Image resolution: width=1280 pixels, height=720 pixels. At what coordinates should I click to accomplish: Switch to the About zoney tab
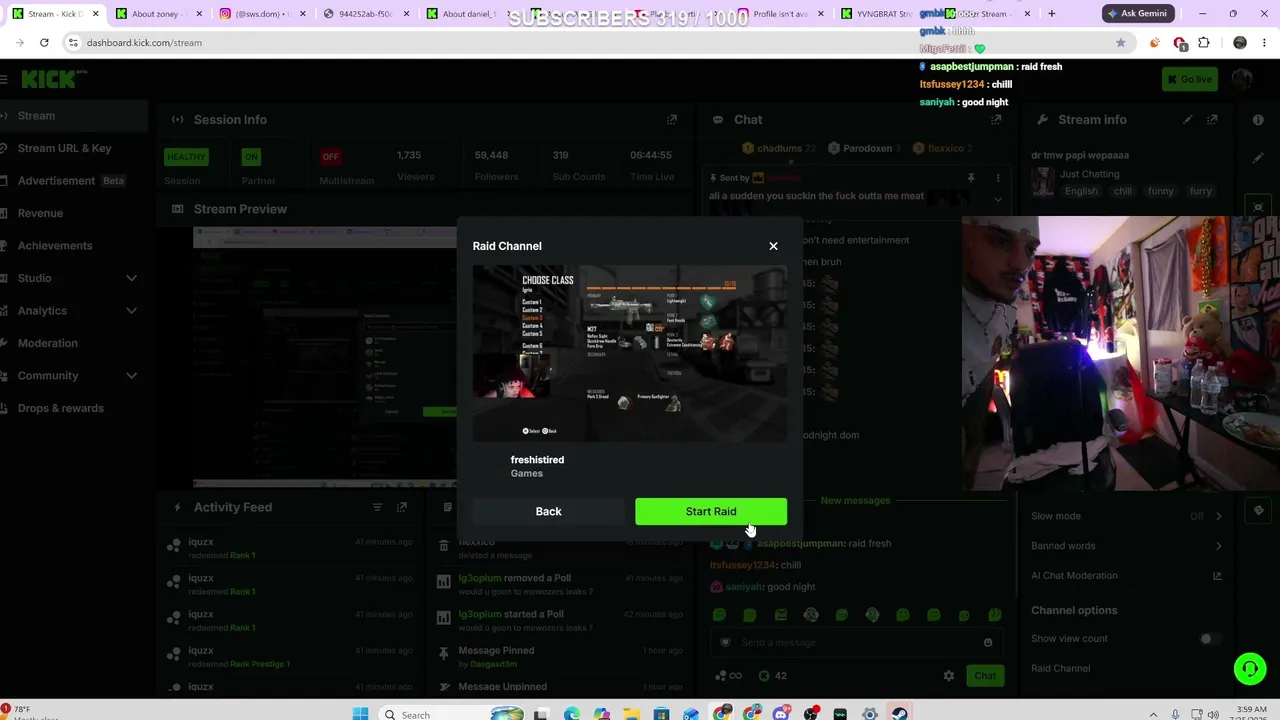coord(157,14)
